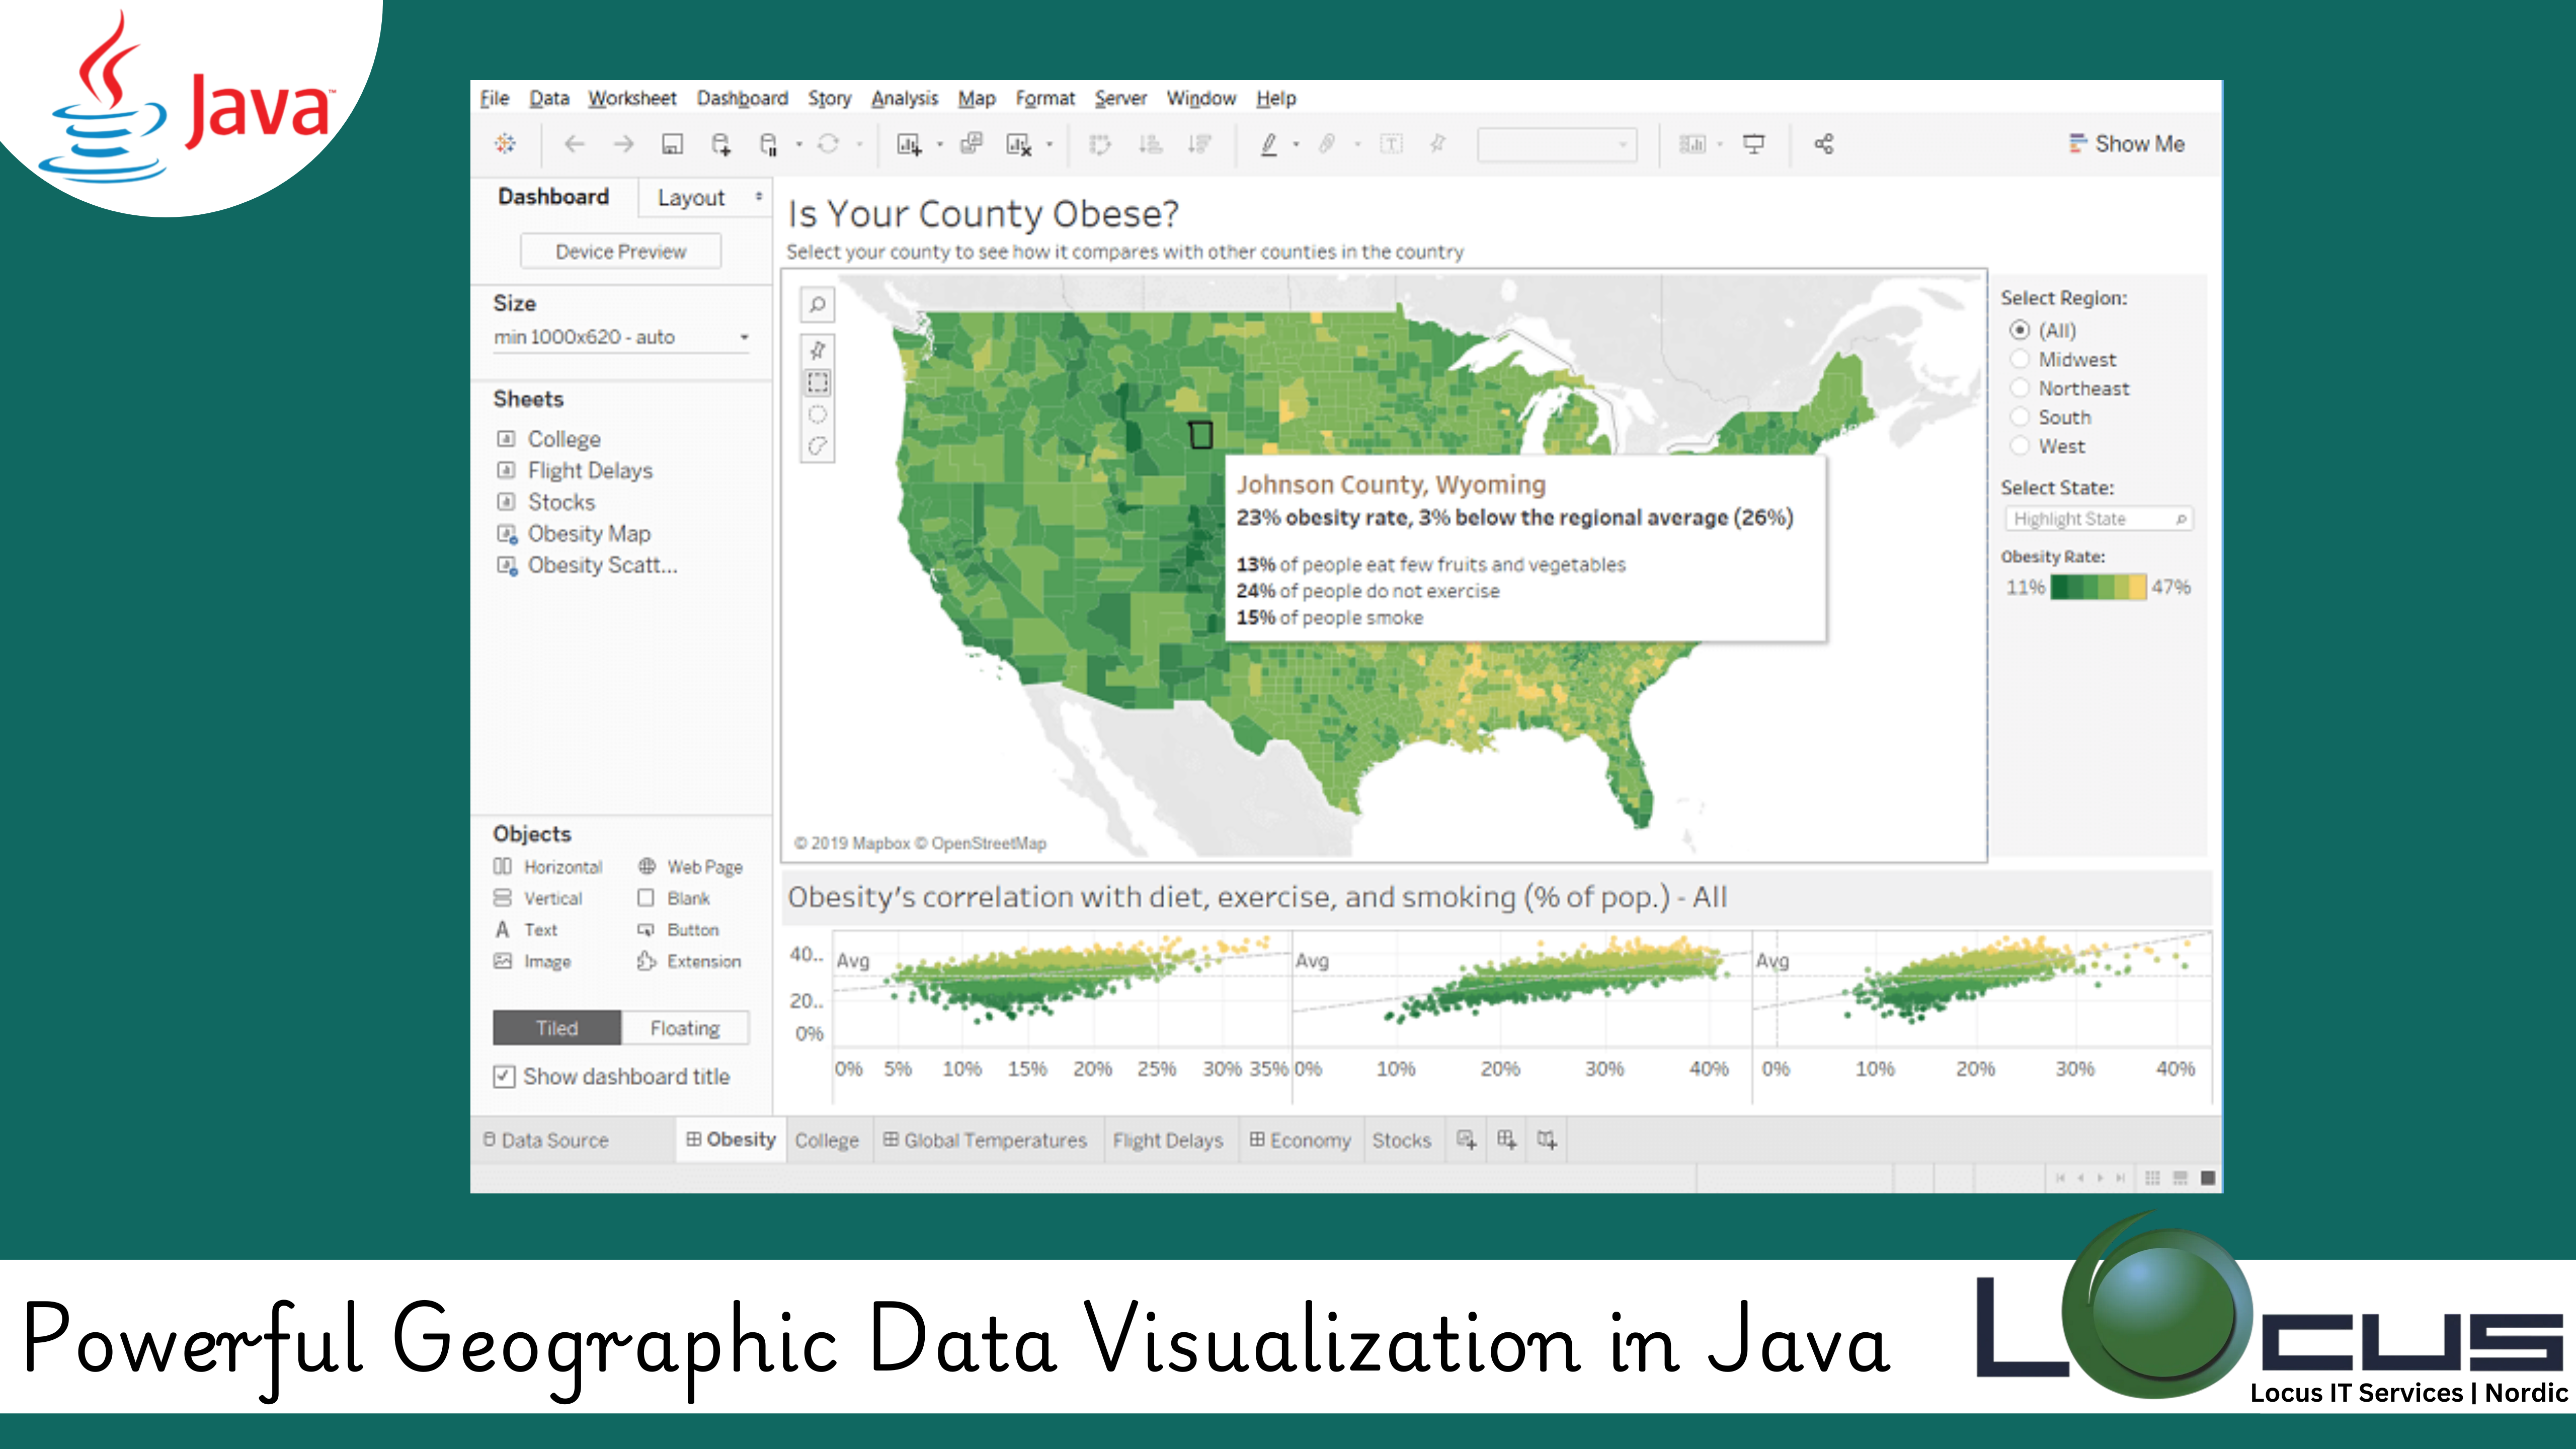Open the dashboard Size dropdown
Image resolution: width=2576 pixels, height=1449 pixels.
[621, 337]
